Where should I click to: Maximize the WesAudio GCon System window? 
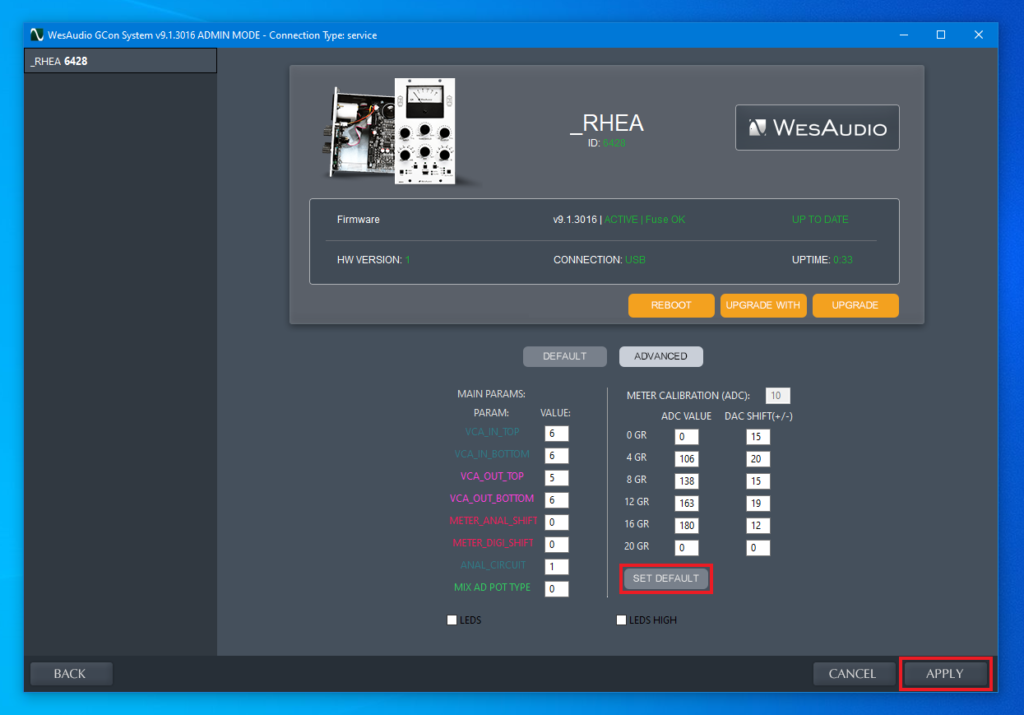pos(941,35)
